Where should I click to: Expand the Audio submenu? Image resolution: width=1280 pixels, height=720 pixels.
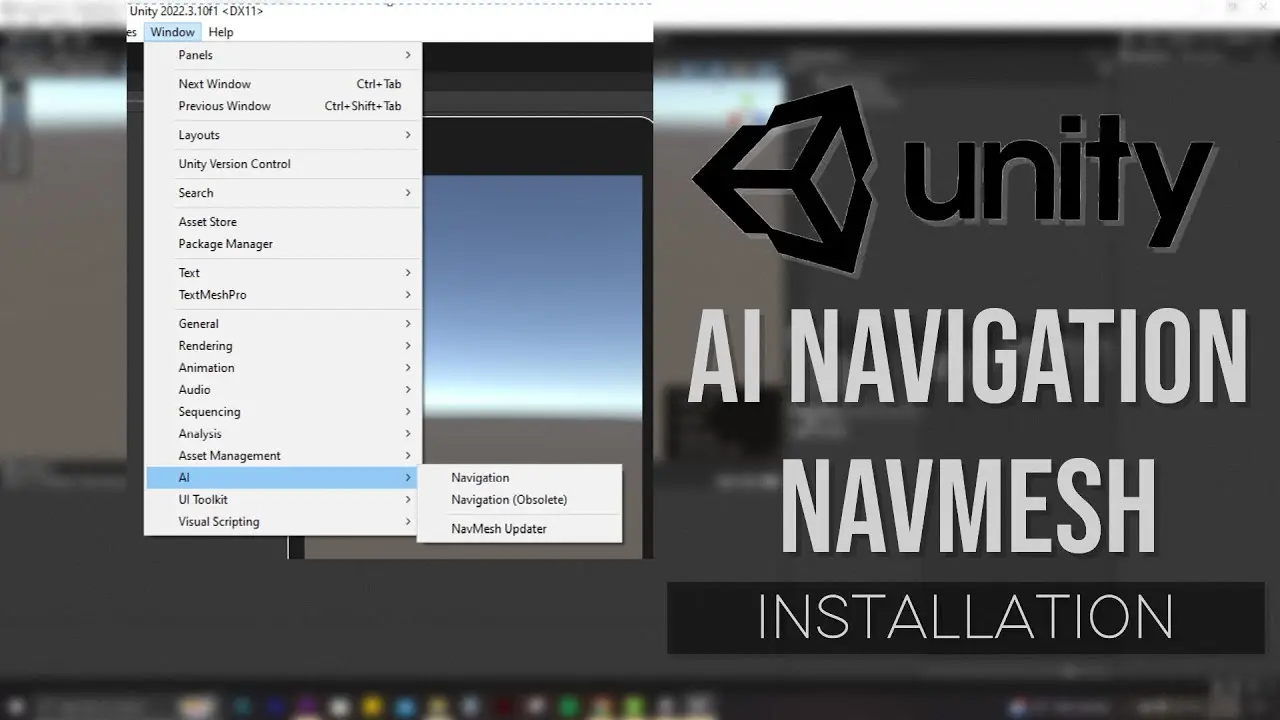[283, 390]
